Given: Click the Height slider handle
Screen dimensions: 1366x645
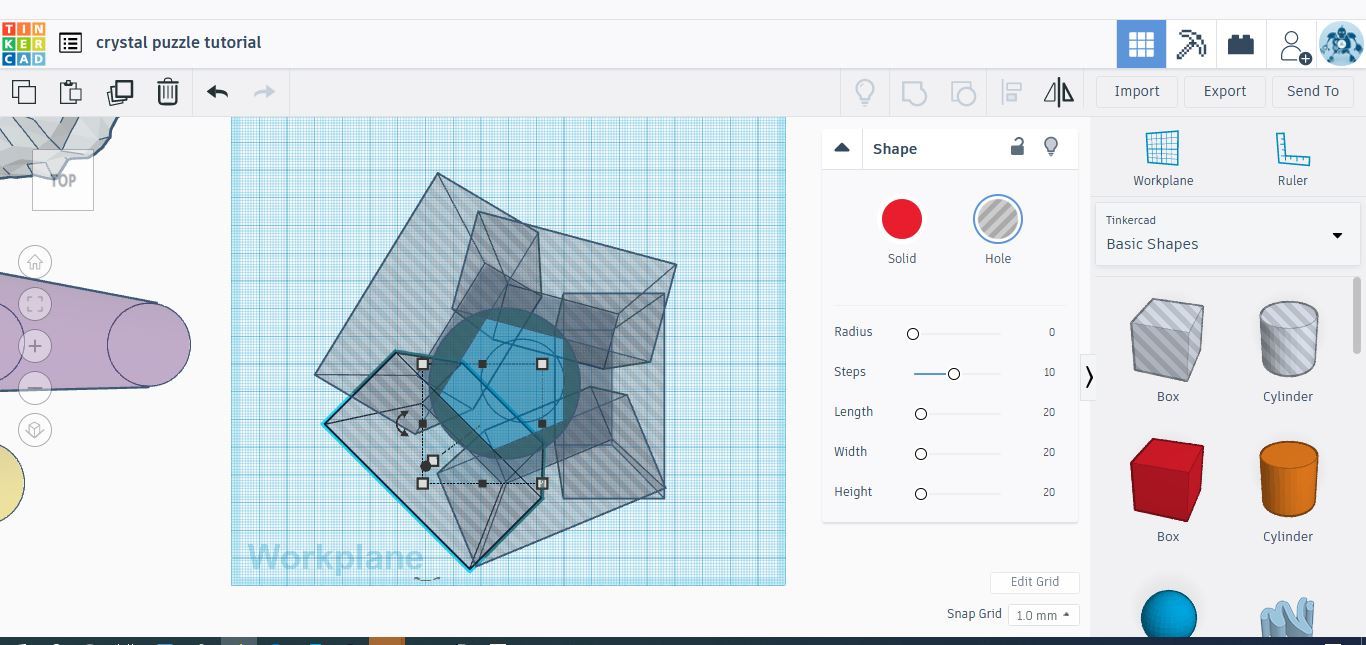Looking at the screenshot, I should tap(921, 493).
